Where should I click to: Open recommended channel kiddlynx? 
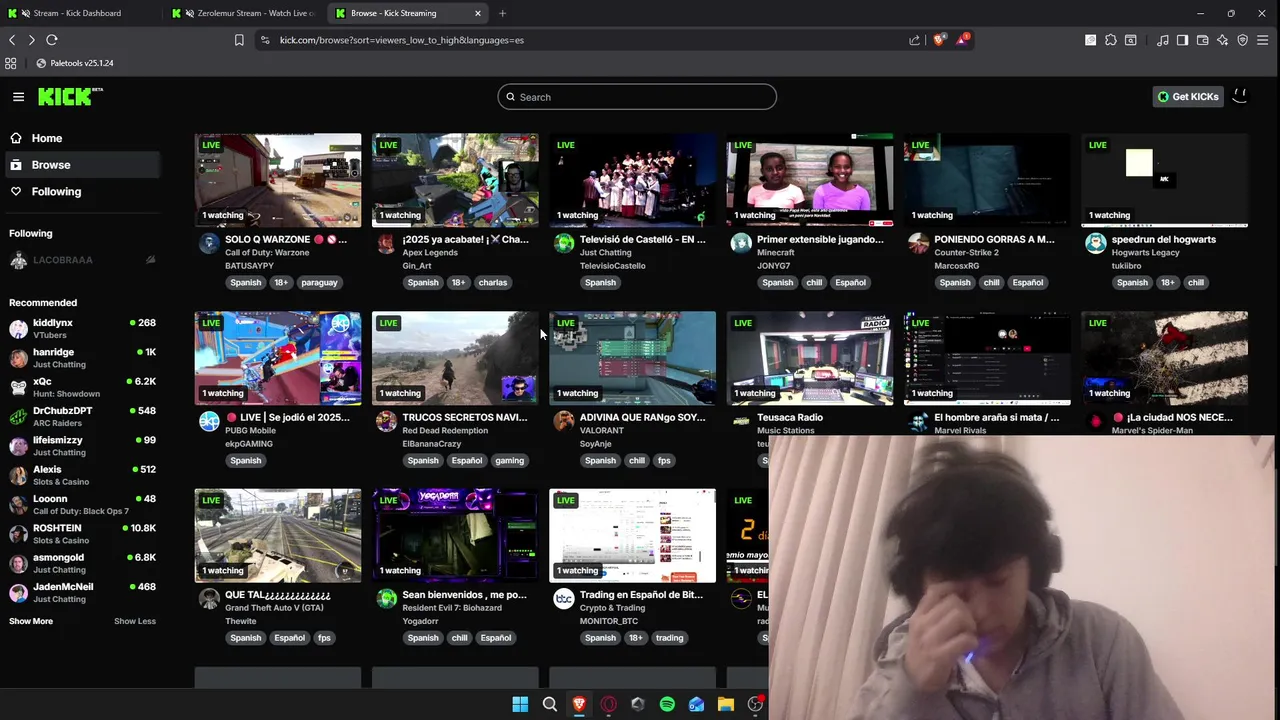click(x=82, y=328)
